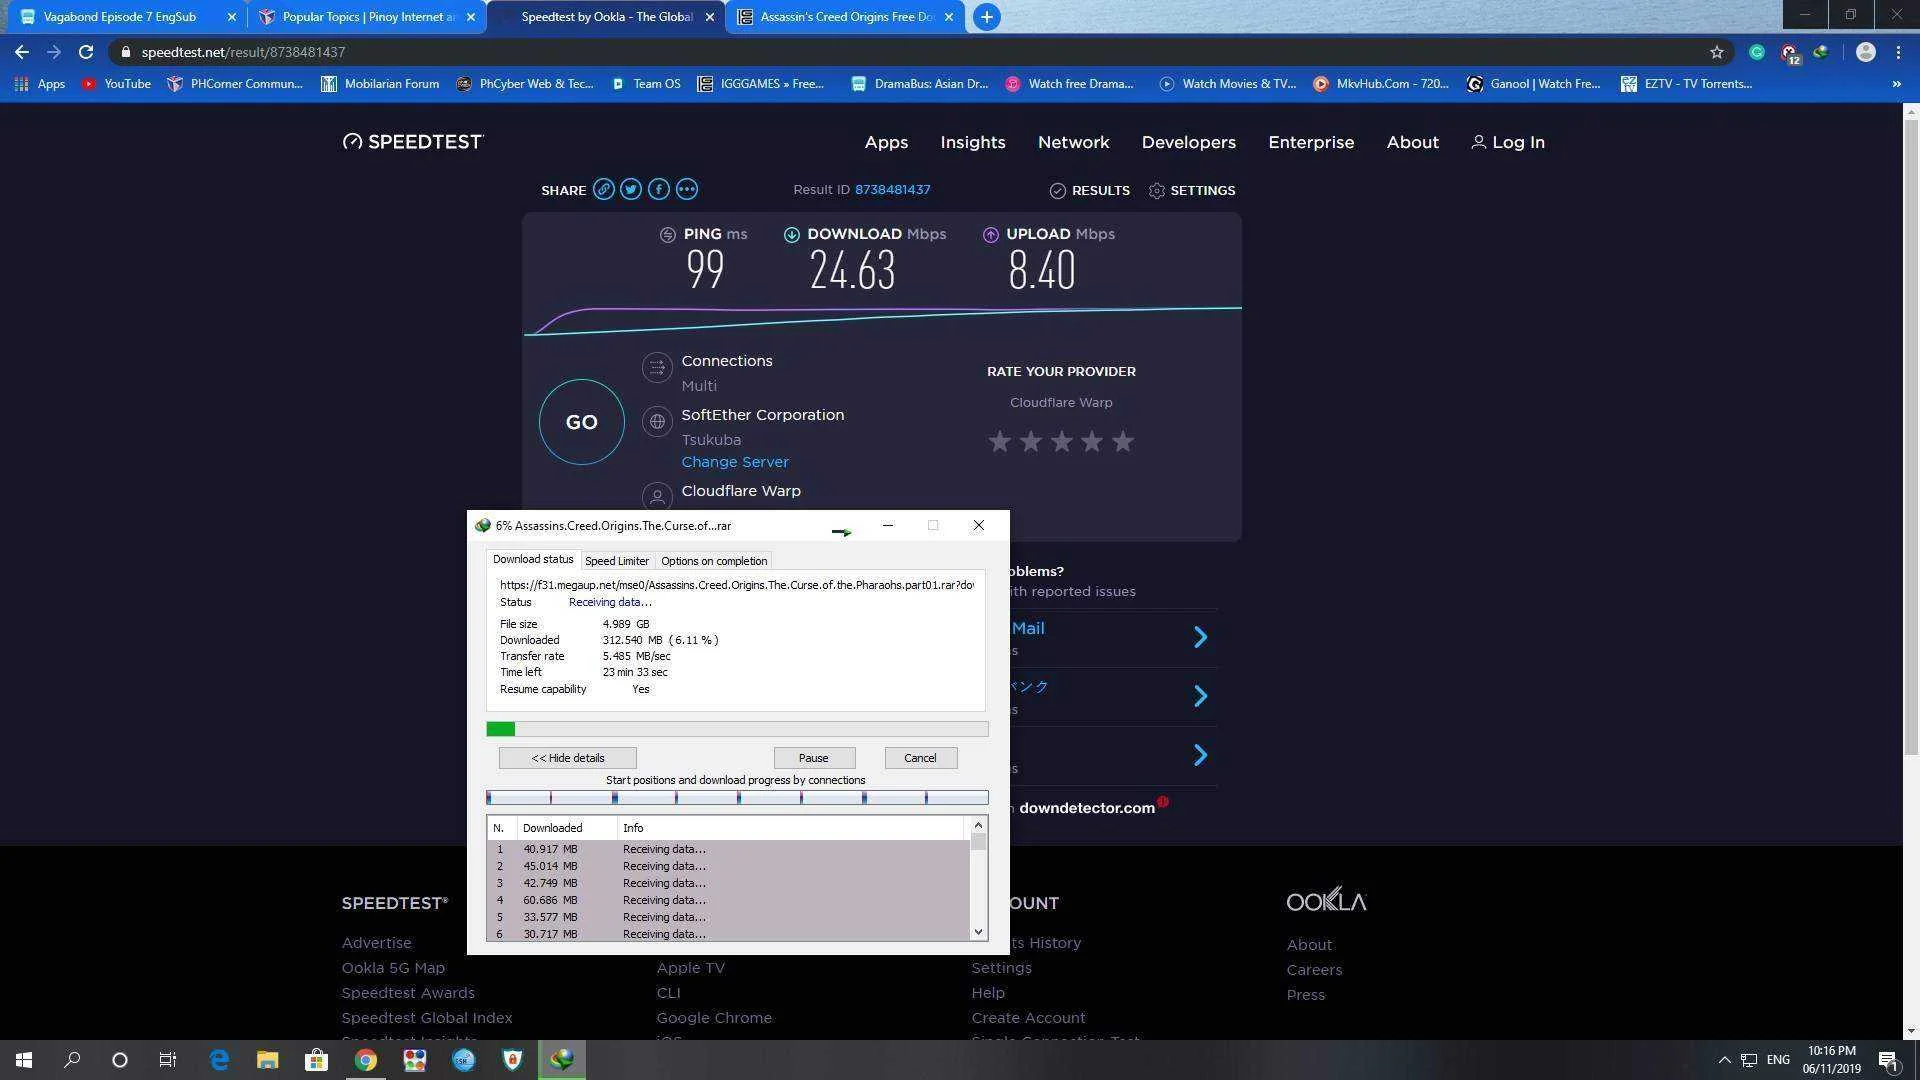This screenshot has height=1080, width=1920.
Task: Click ENG language indicator in tray
Action: click(1778, 1060)
